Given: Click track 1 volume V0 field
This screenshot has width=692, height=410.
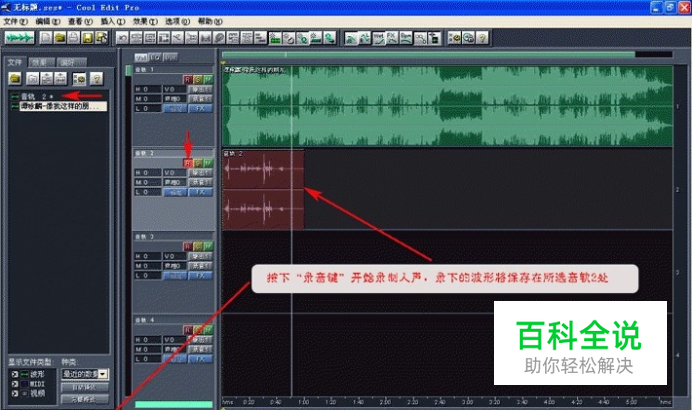Looking at the screenshot, I should tap(174, 89).
